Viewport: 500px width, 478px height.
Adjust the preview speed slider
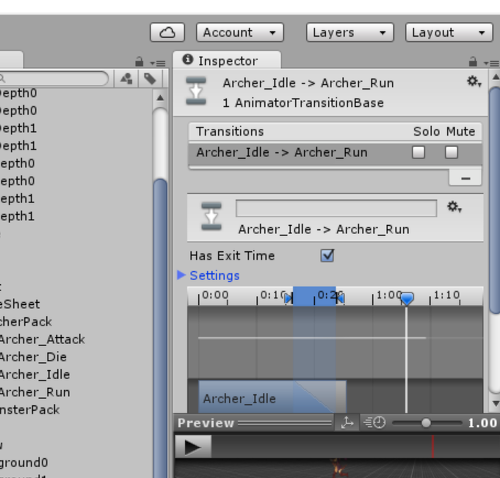[x=426, y=423]
